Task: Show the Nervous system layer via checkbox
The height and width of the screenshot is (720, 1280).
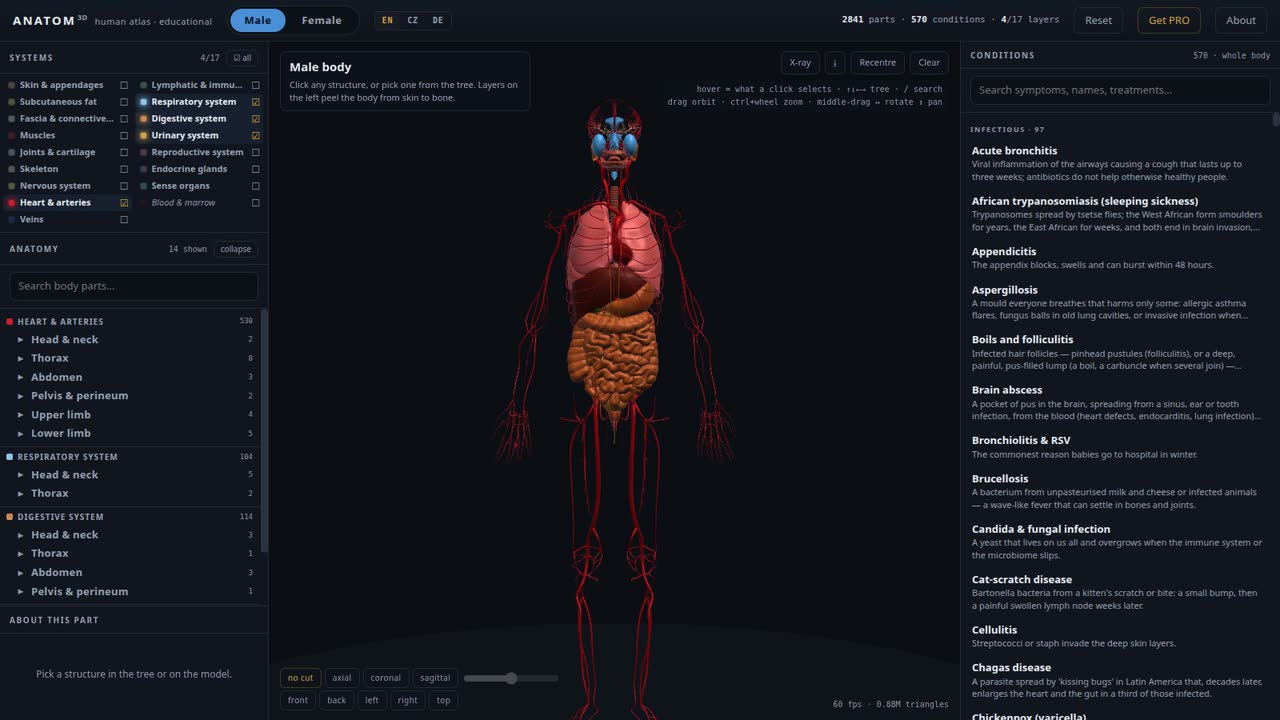Action: click(124, 186)
